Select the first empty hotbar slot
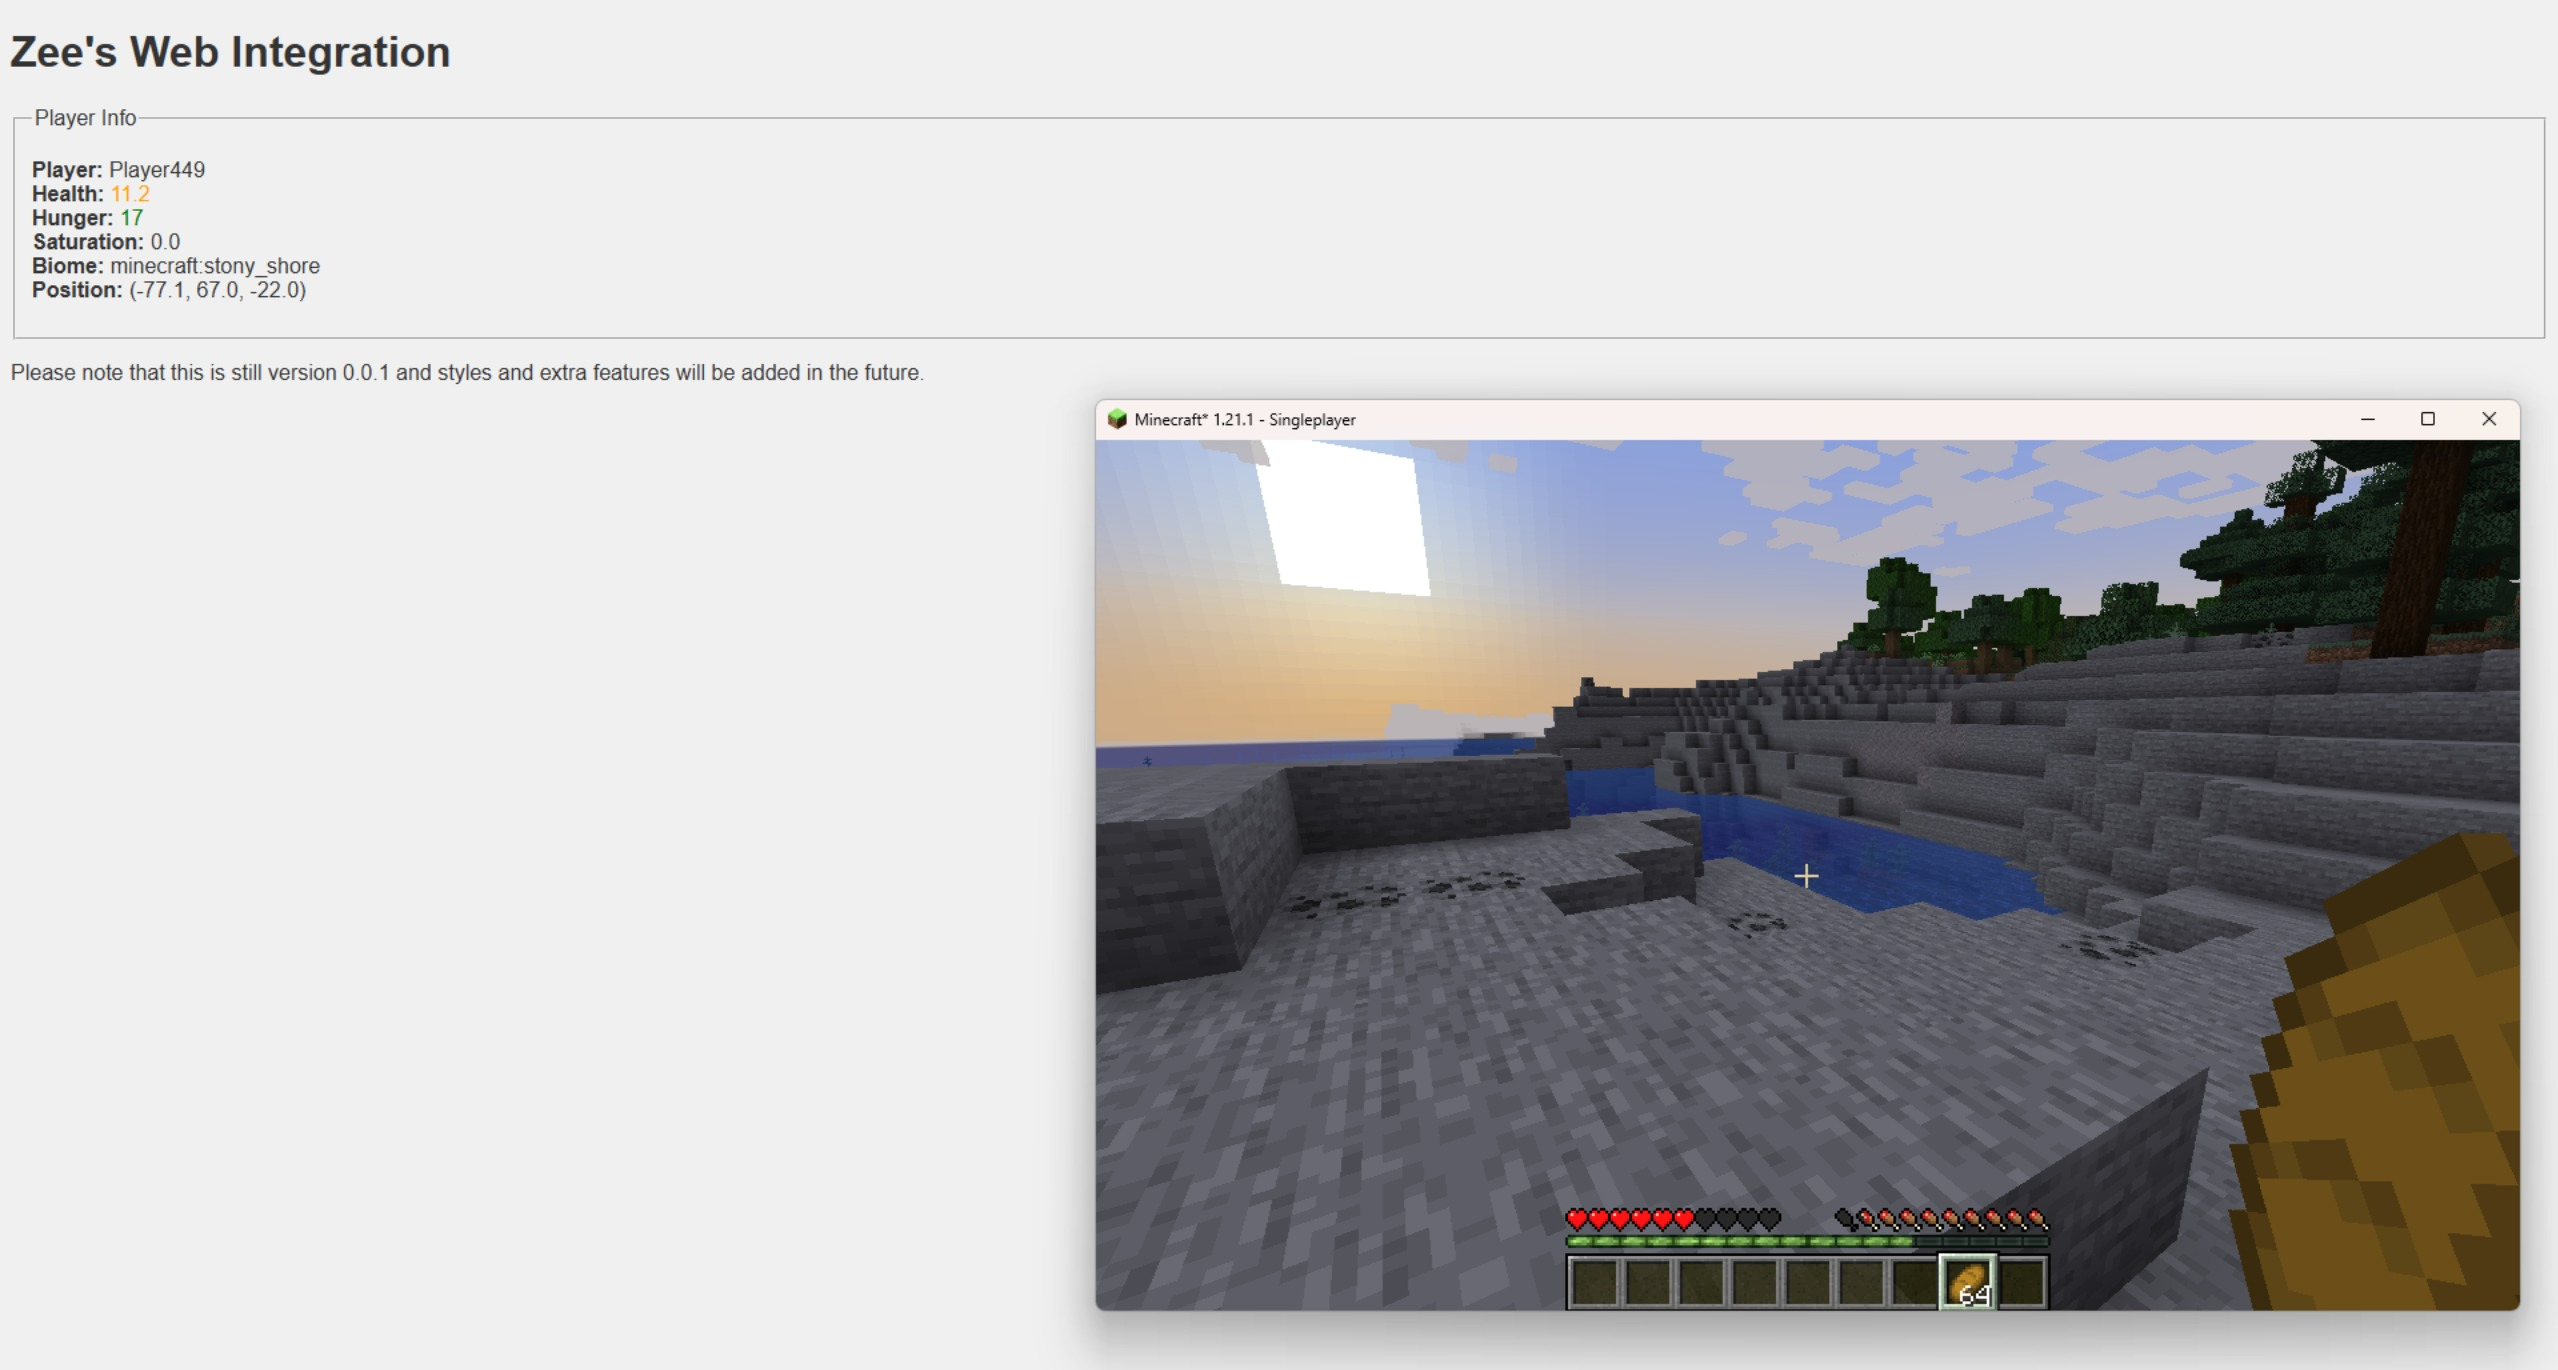 pos(1594,1282)
